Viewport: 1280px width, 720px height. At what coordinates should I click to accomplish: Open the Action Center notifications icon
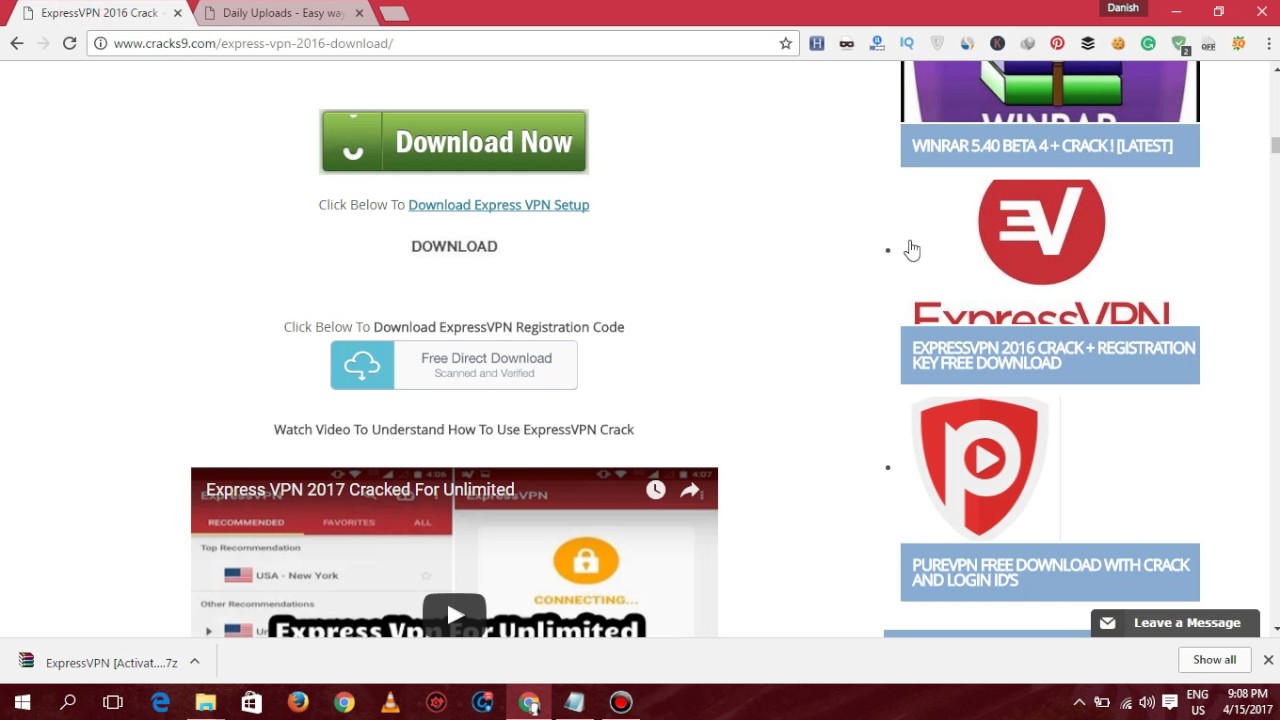[1170, 702]
